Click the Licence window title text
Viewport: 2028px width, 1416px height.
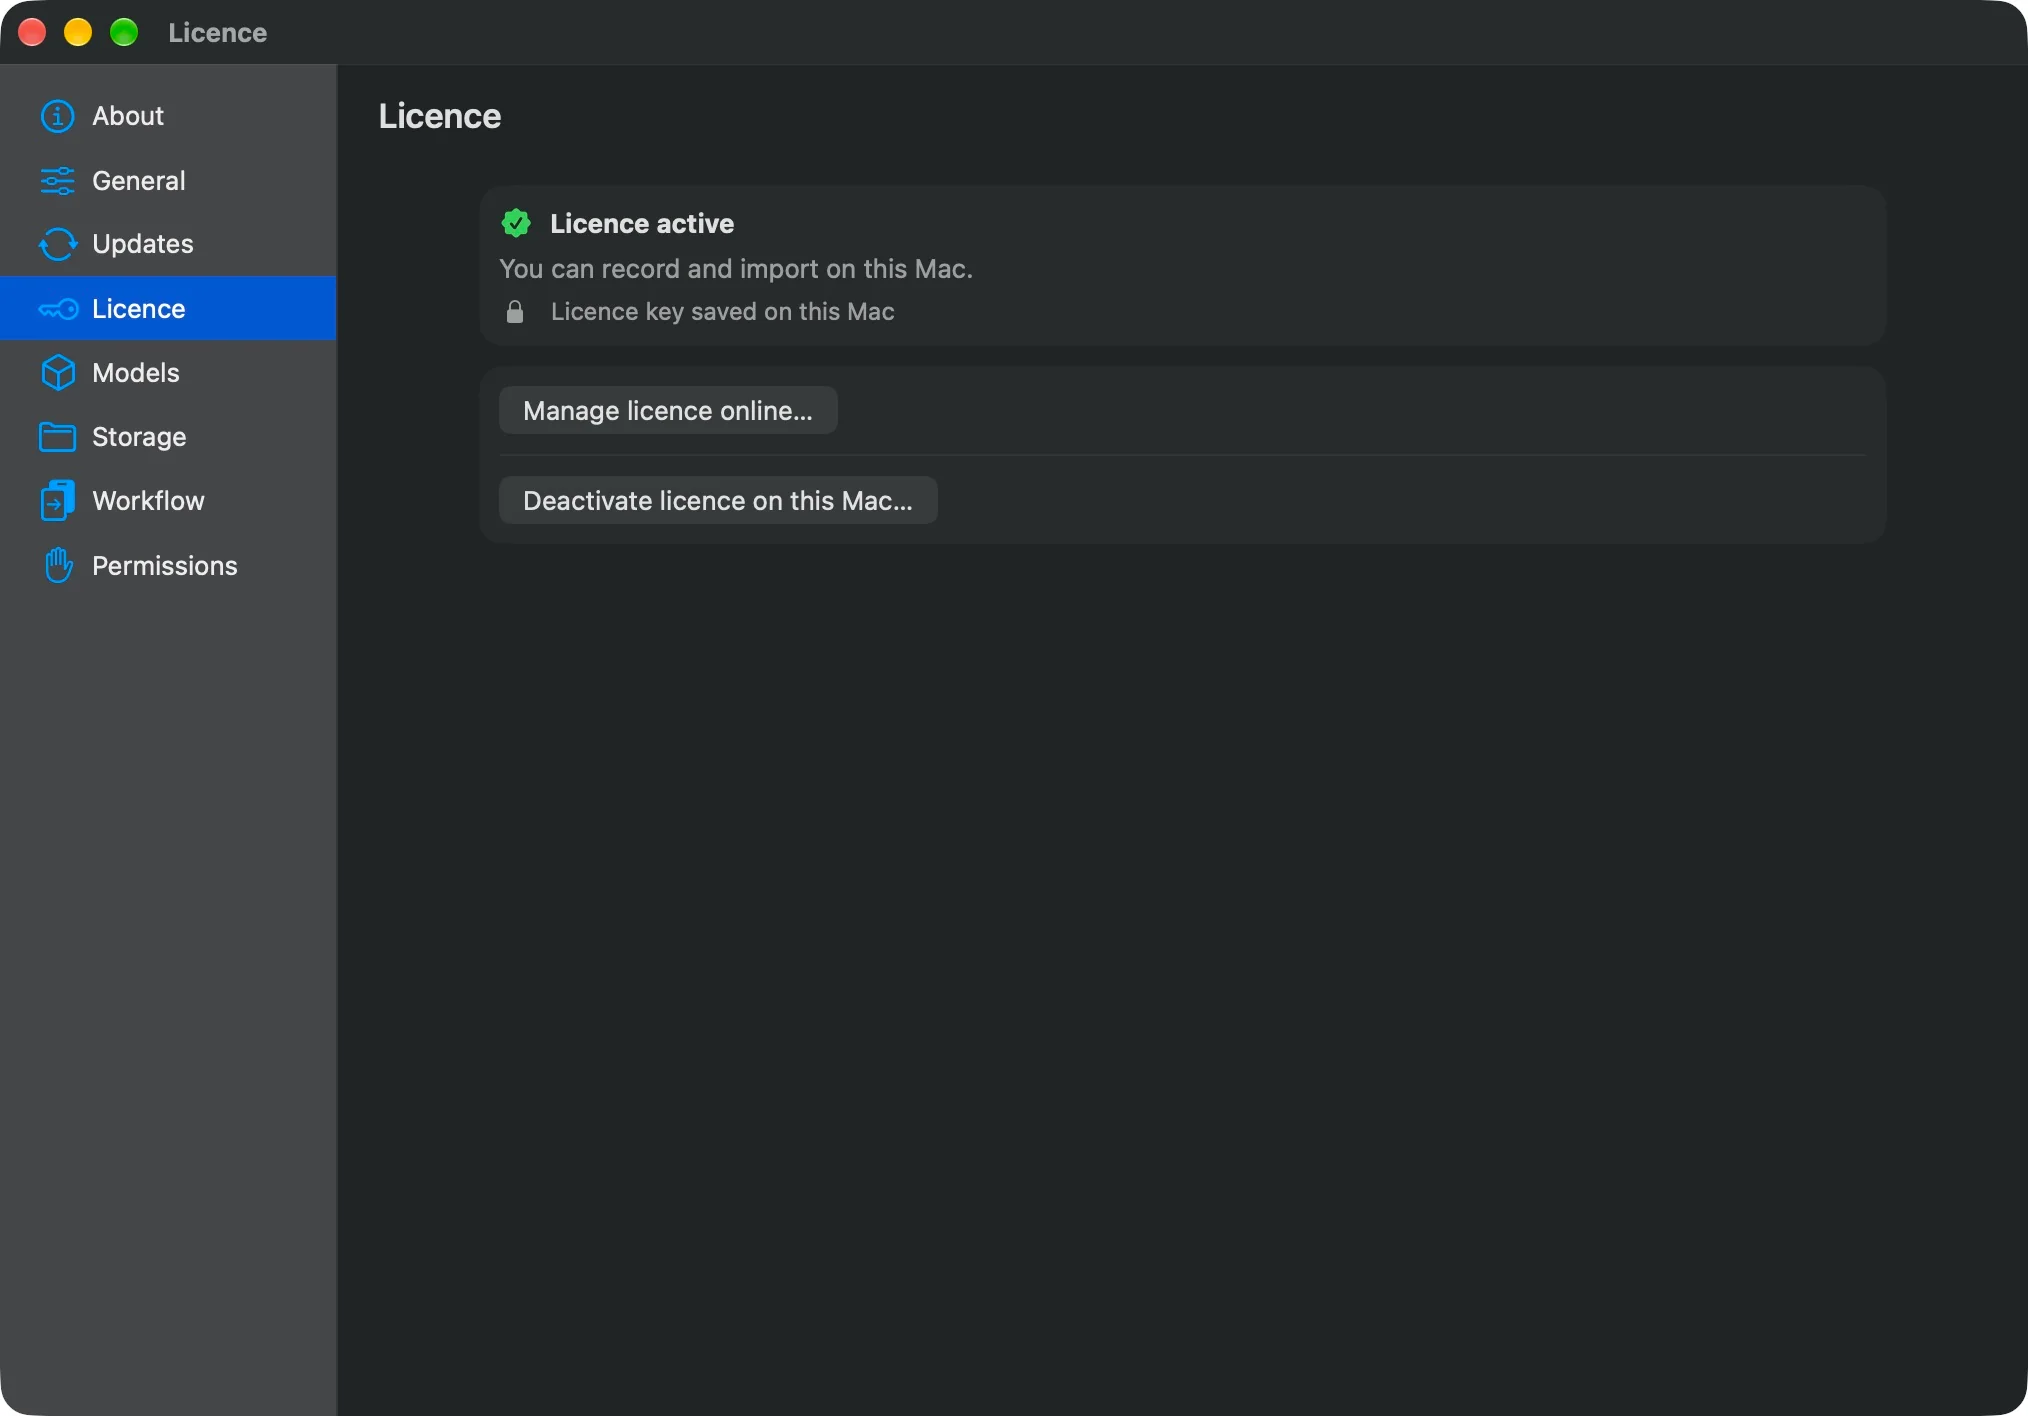[x=217, y=33]
